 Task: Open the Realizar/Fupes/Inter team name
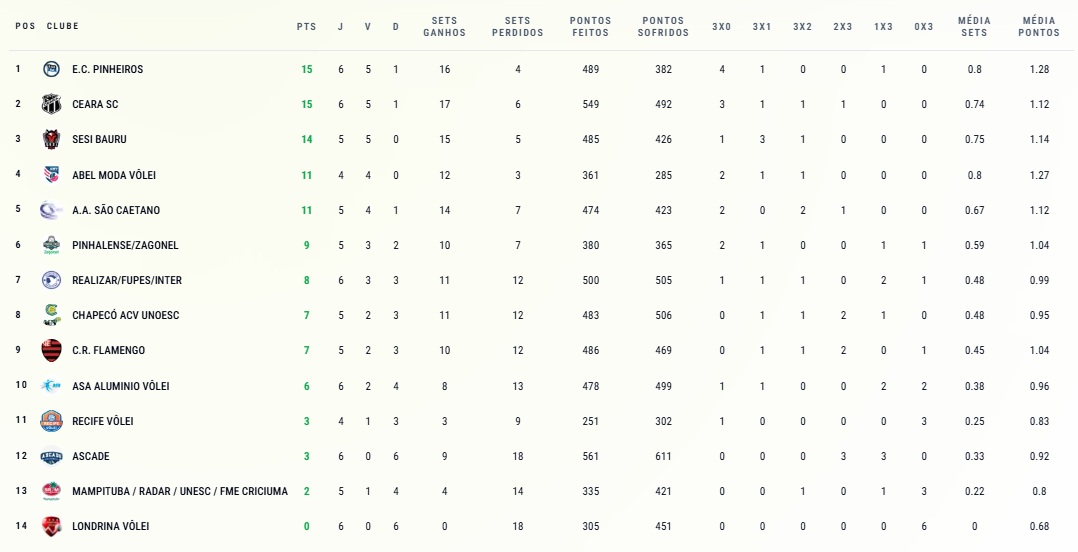point(127,280)
